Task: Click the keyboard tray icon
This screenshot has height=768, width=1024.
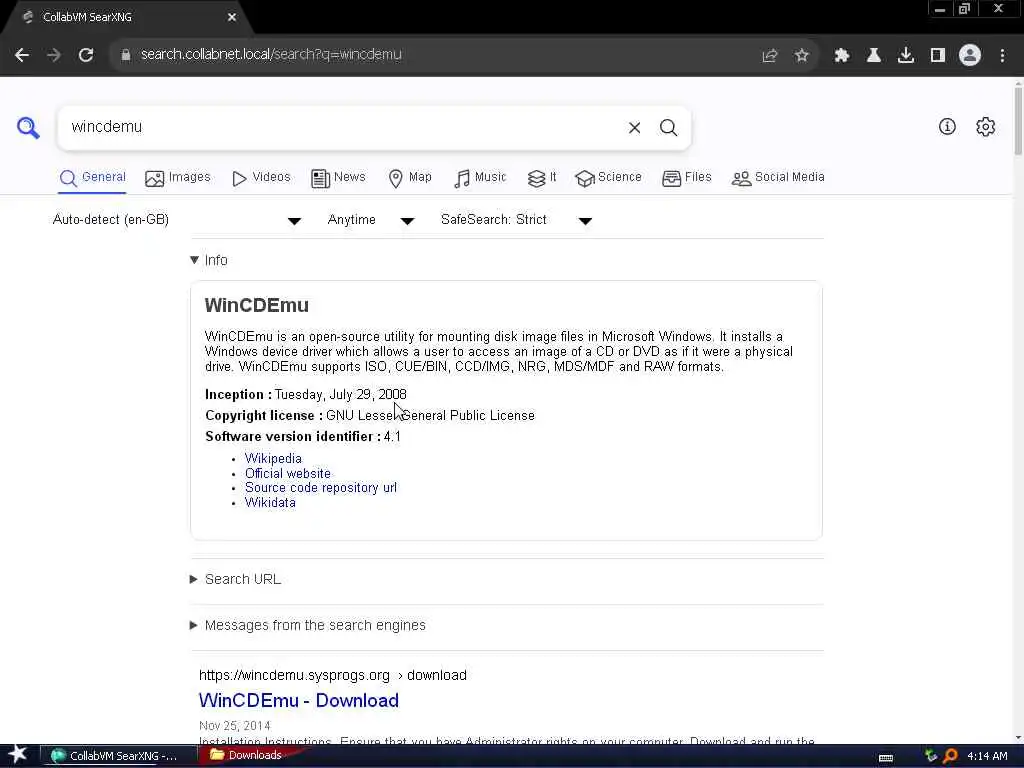Action: (x=886, y=757)
